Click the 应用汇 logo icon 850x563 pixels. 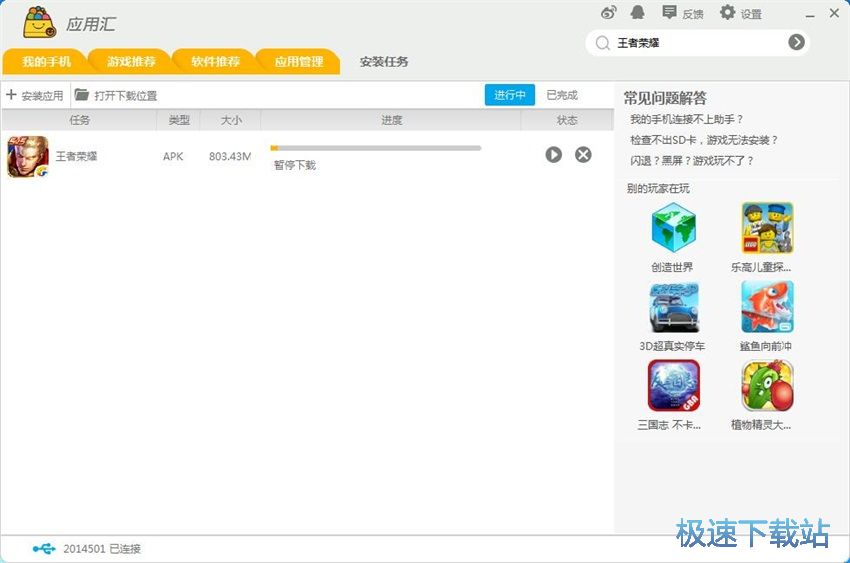pyautogui.click(x=40, y=22)
